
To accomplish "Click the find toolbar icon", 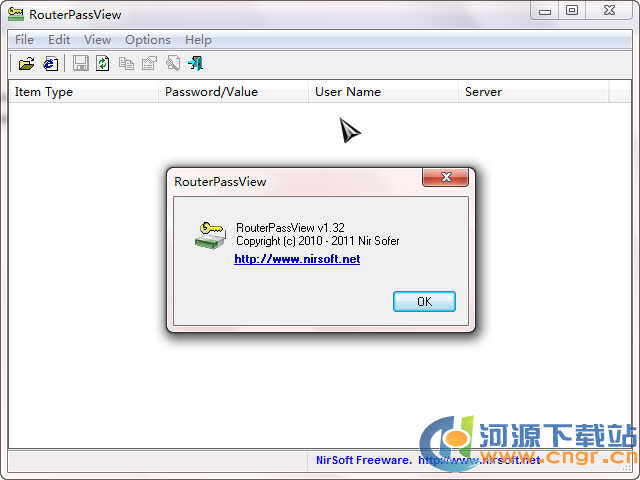I will (173, 64).
